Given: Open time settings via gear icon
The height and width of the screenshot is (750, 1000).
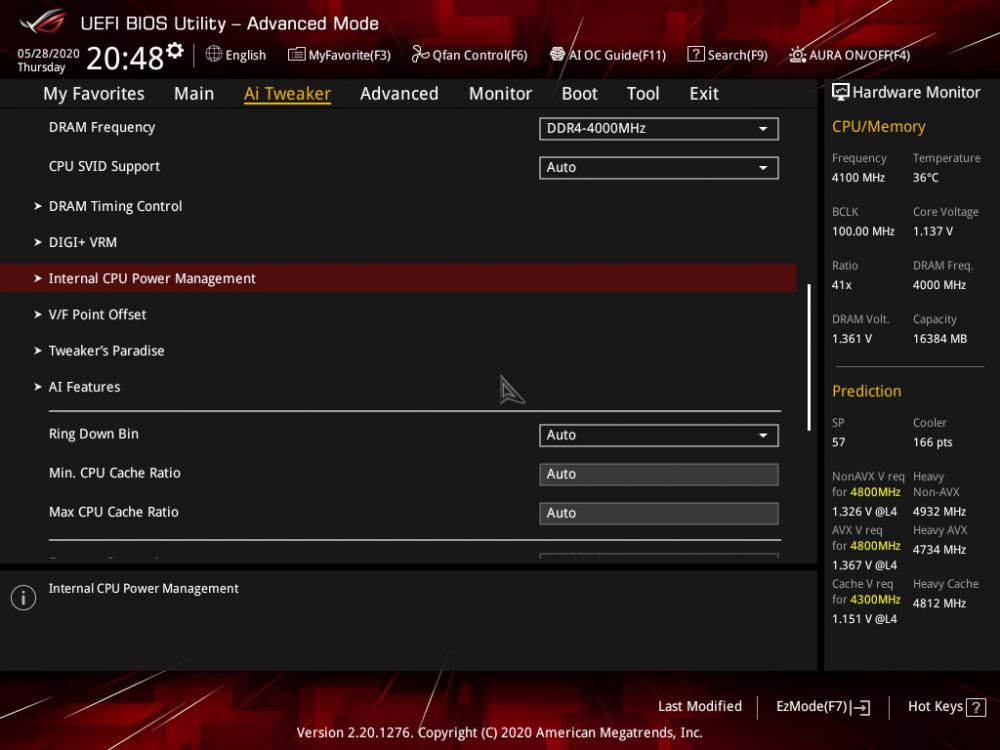Looking at the screenshot, I should (175, 50).
